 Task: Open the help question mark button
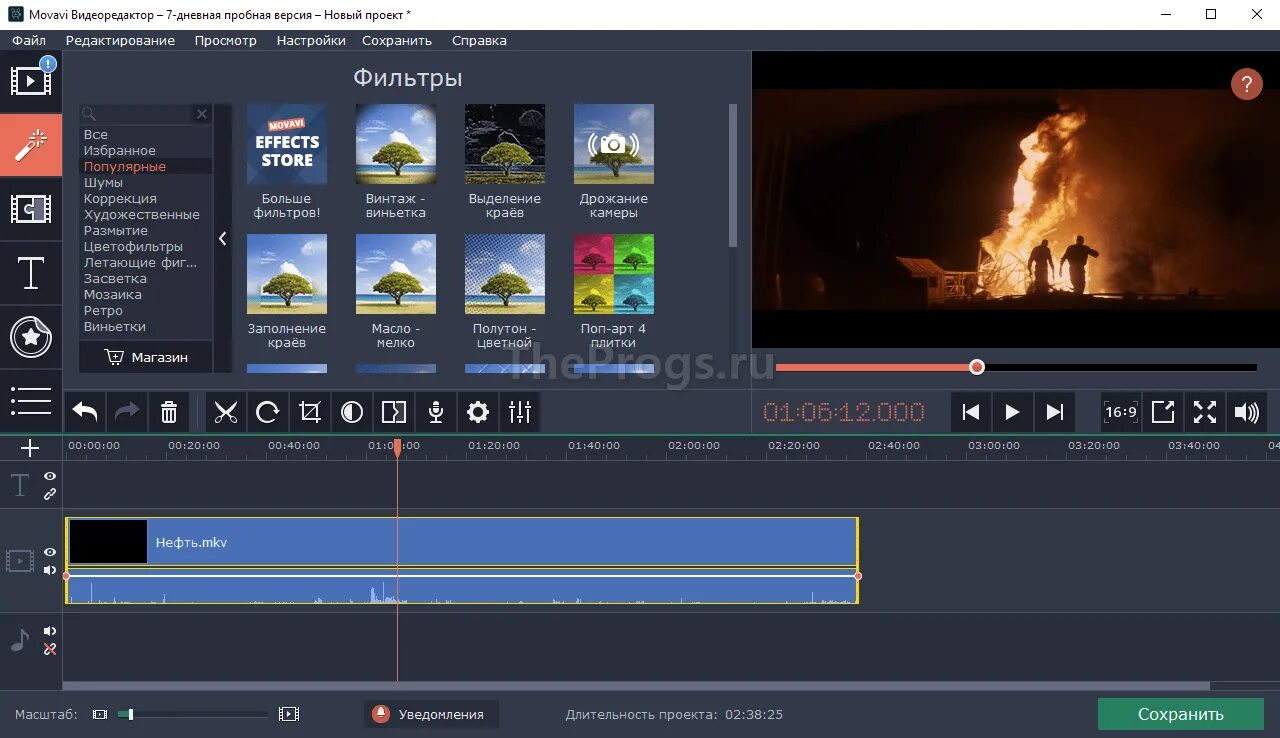click(x=1246, y=84)
